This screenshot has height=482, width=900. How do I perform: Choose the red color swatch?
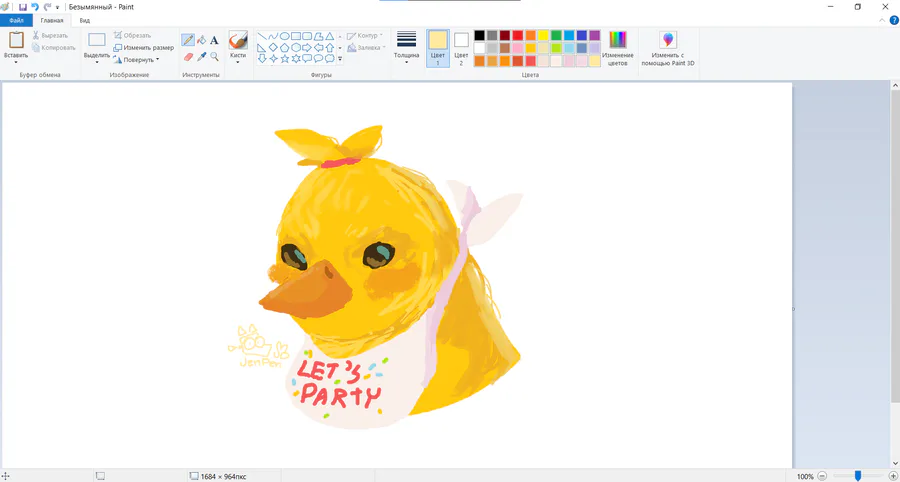pyautogui.click(x=518, y=36)
